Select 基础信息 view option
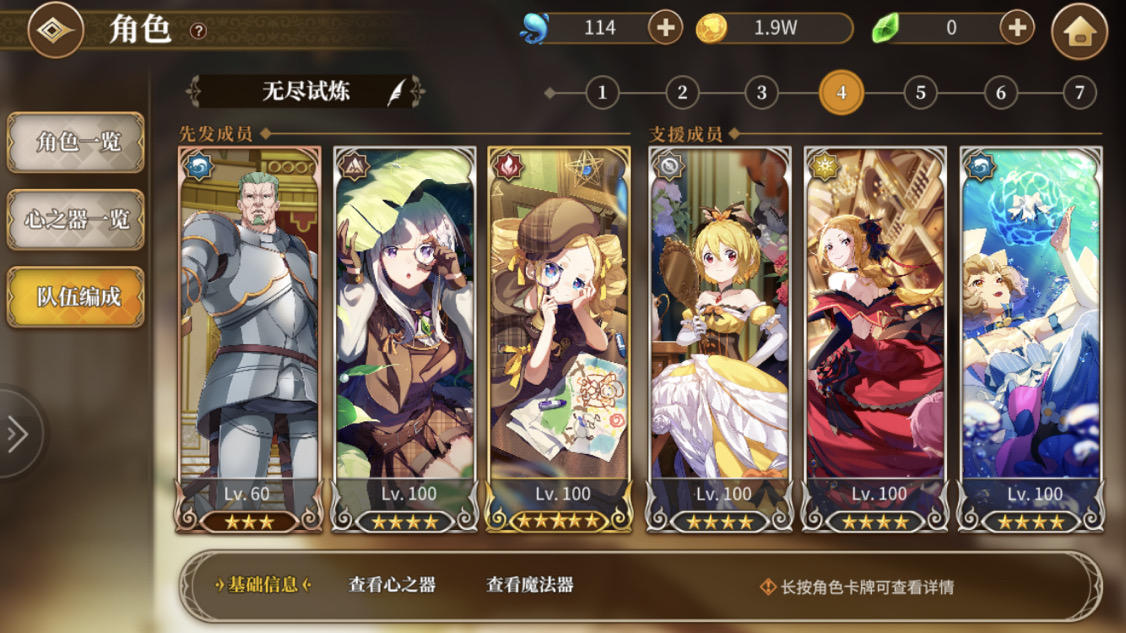Image resolution: width=1126 pixels, height=633 pixels. (263, 585)
